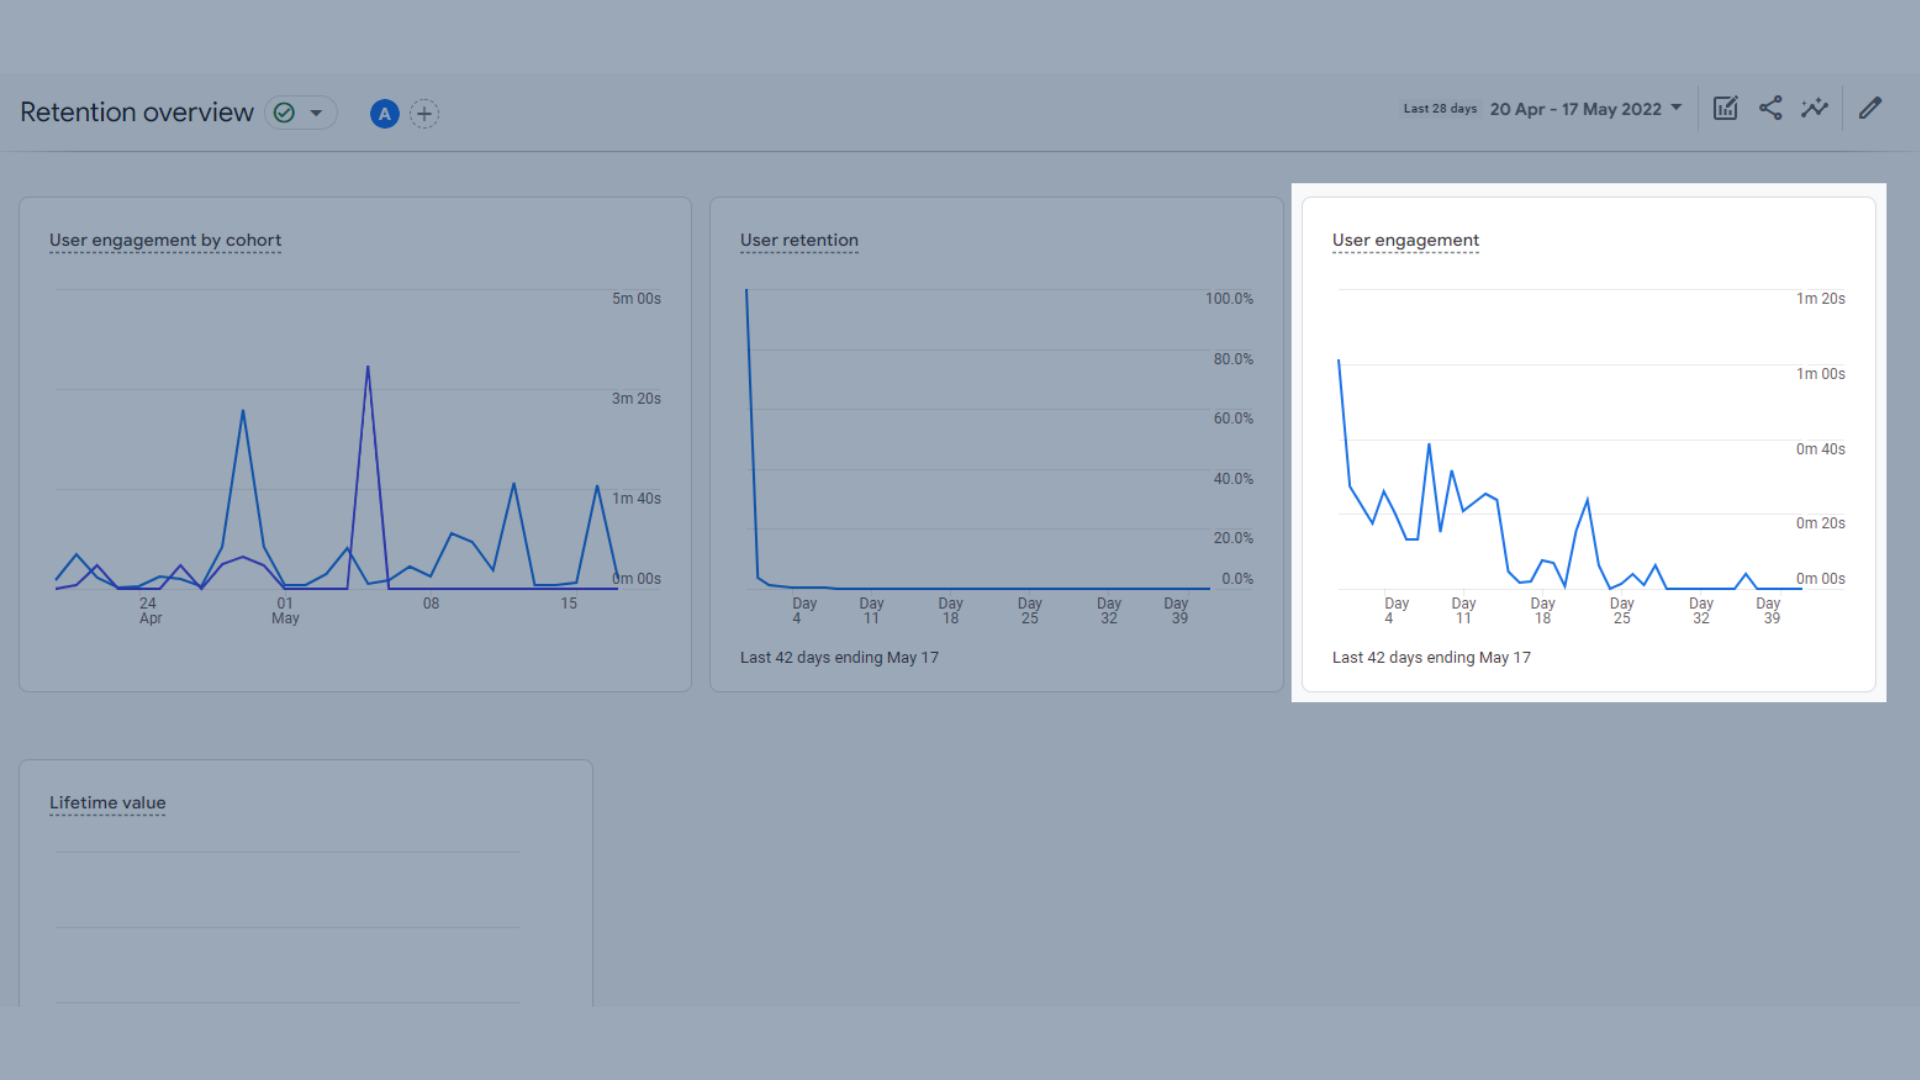Click the Add comparison plus icon
The height and width of the screenshot is (1080, 1920).
tap(424, 114)
